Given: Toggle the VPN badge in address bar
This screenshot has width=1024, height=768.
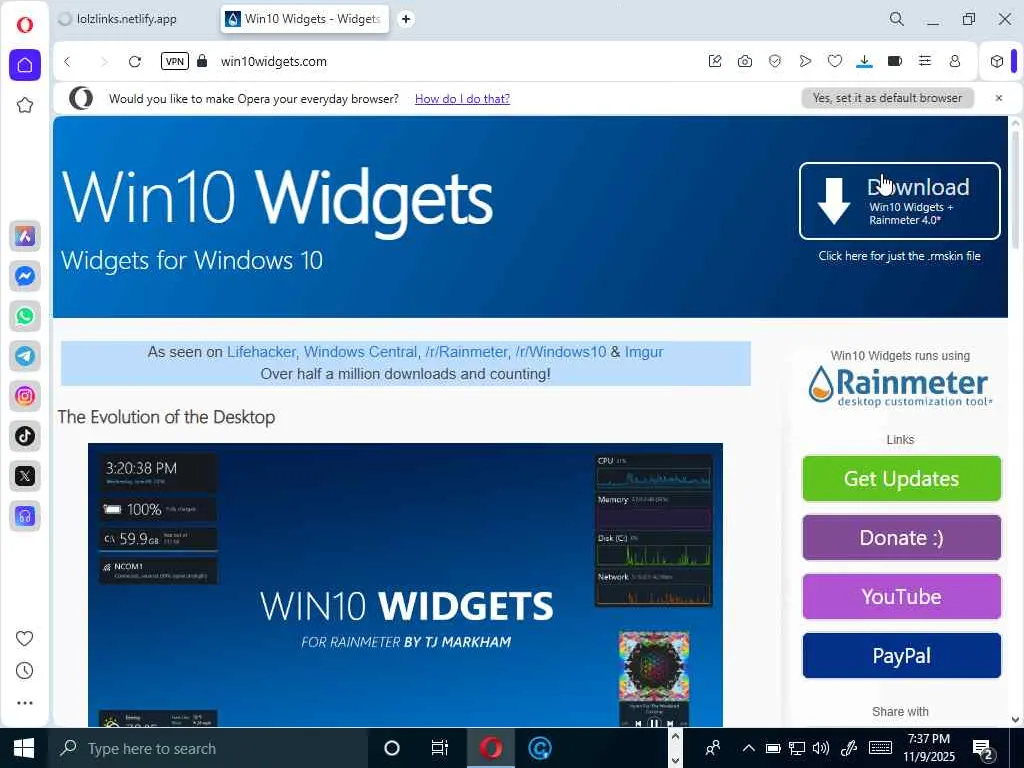Looking at the screenshot, I should [174, 61].
